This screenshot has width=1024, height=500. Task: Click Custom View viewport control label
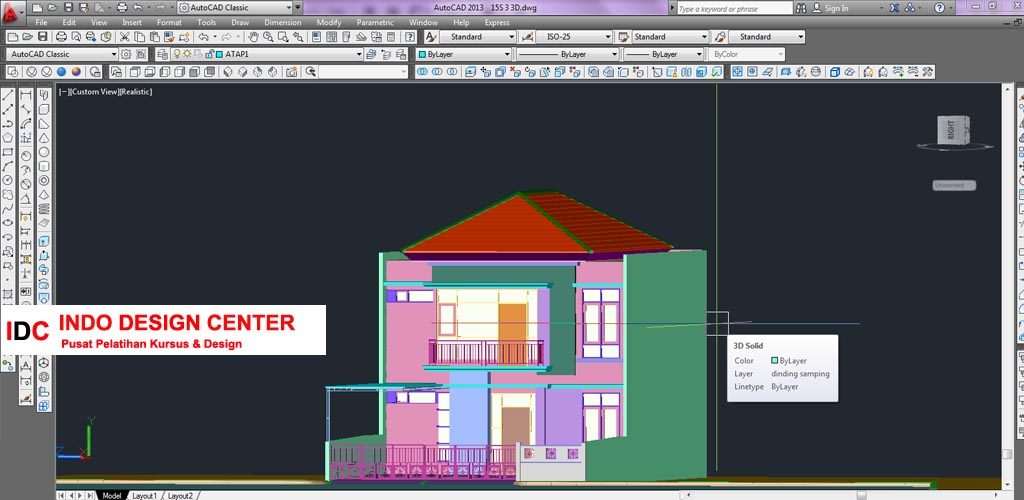click(x=94, y=92)
